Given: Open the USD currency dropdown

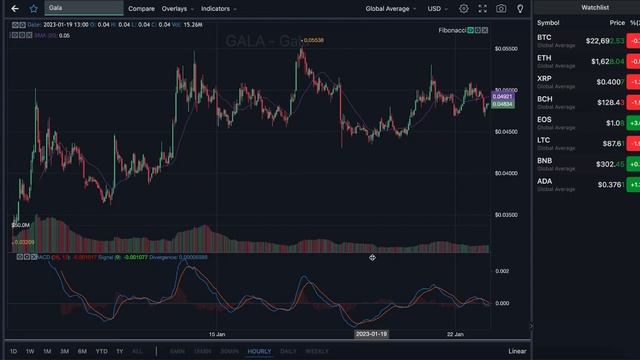Looking at the screenshot, I should (437, 9).
